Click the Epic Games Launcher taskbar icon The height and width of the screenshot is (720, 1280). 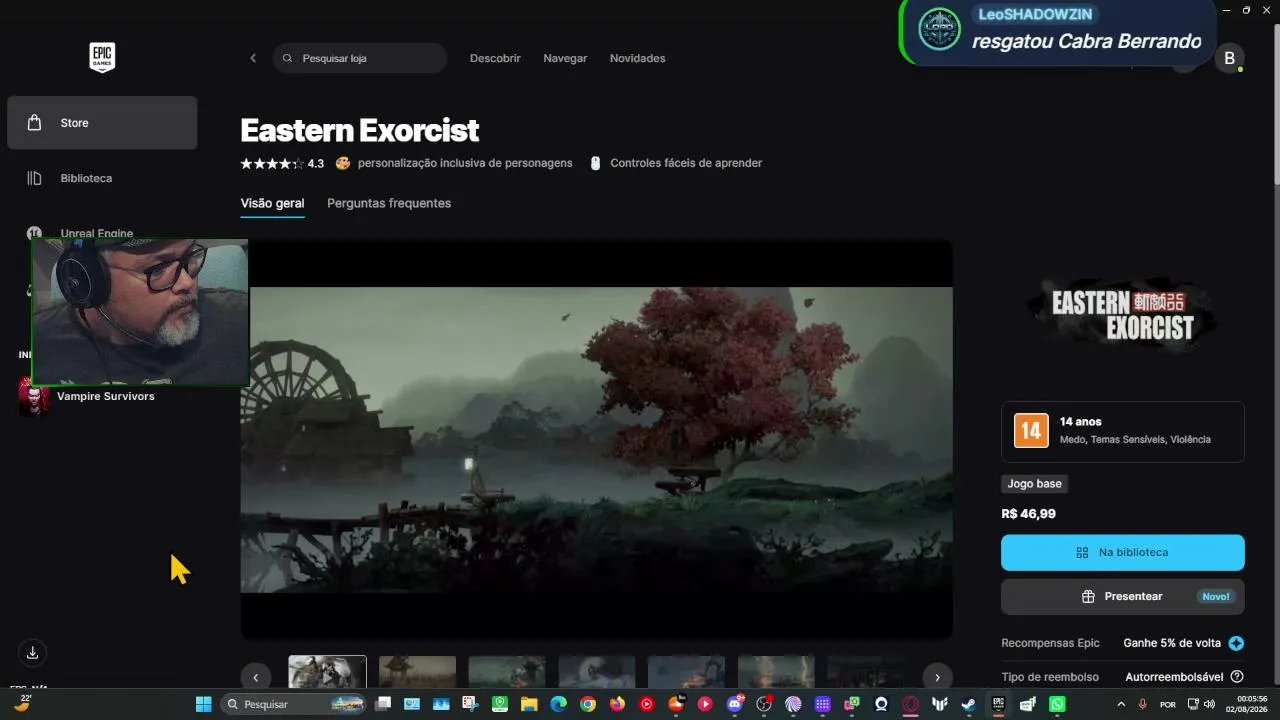click(x=998, y=704)
